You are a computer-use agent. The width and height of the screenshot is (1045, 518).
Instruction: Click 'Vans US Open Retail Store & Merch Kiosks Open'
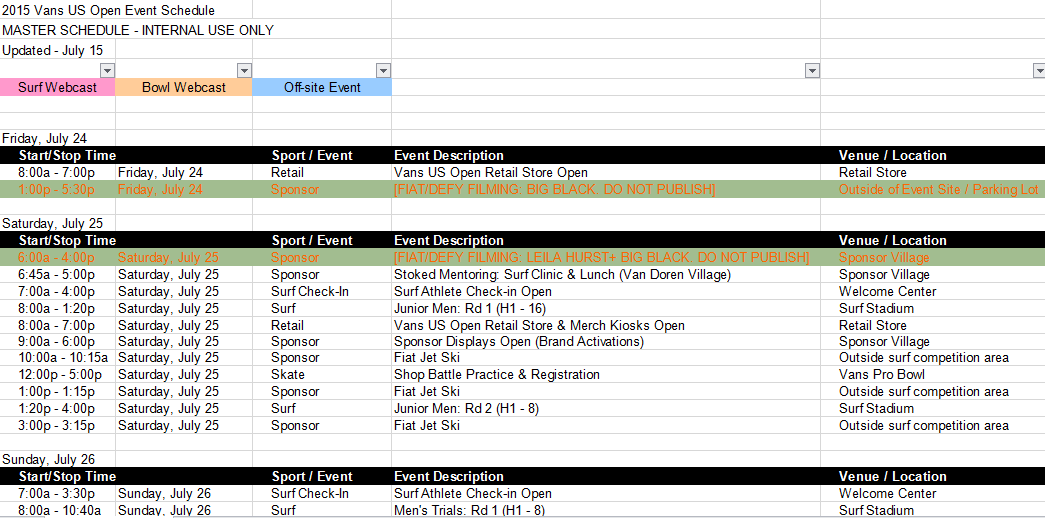[x=539, y=325]
